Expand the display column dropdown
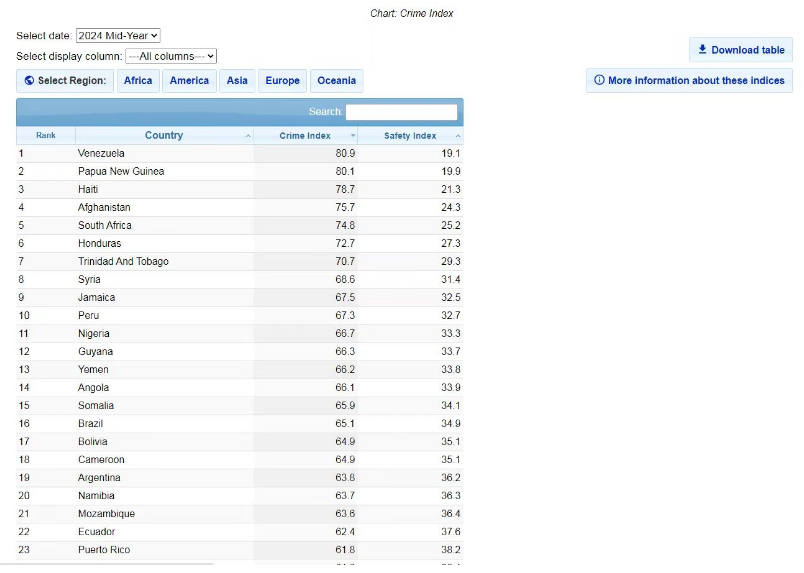 click(x=171, y=57)
